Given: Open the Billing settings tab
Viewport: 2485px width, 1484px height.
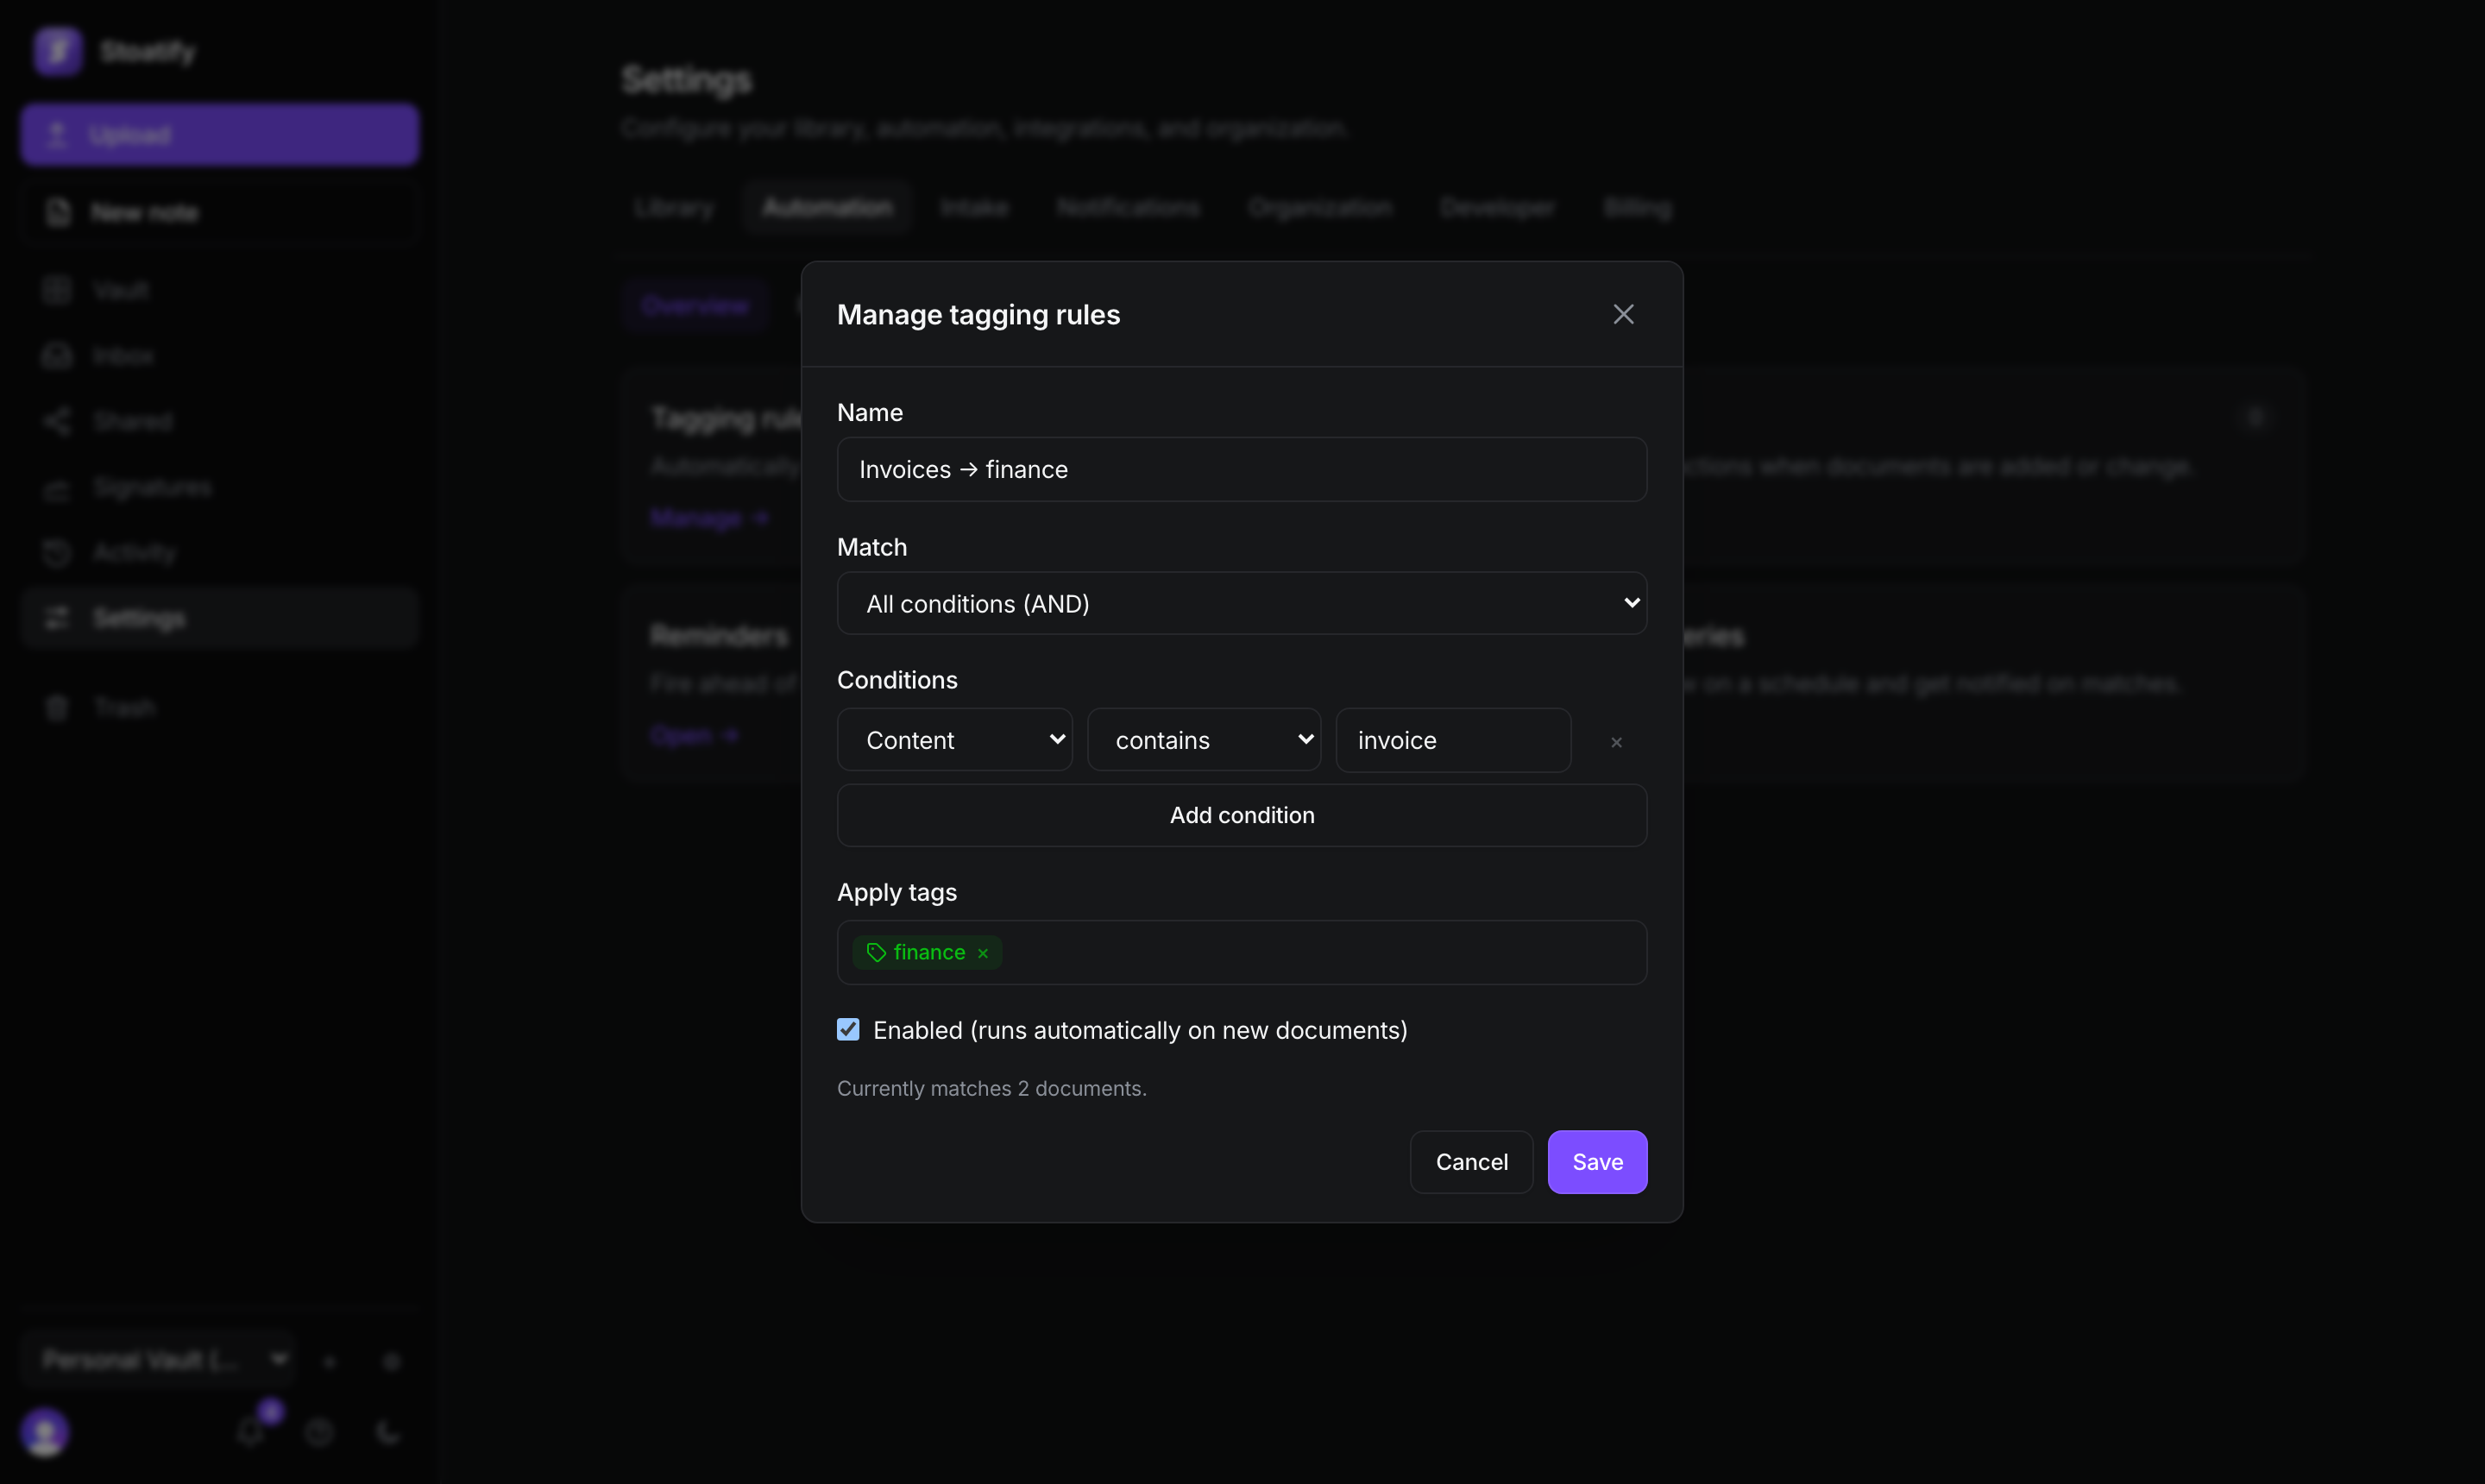Looking at the screenshot, I should pyautogui.click(x=1636, y=207).
